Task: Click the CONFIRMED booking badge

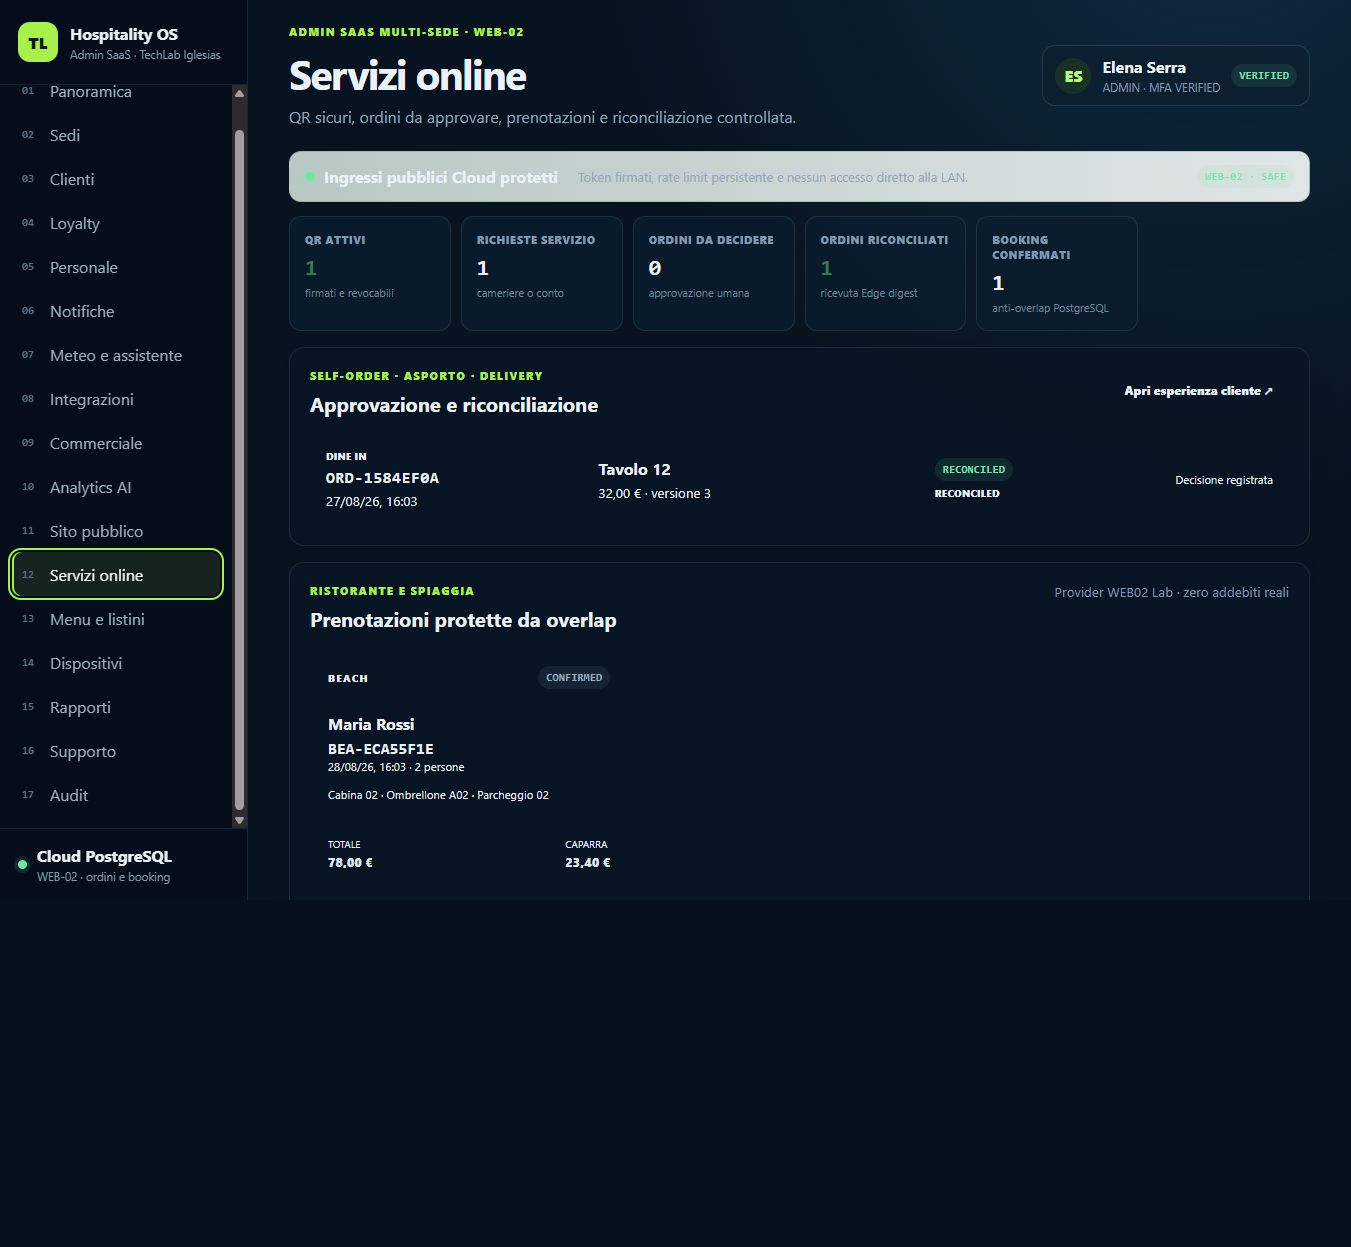Action: click(x=574, y=678)
